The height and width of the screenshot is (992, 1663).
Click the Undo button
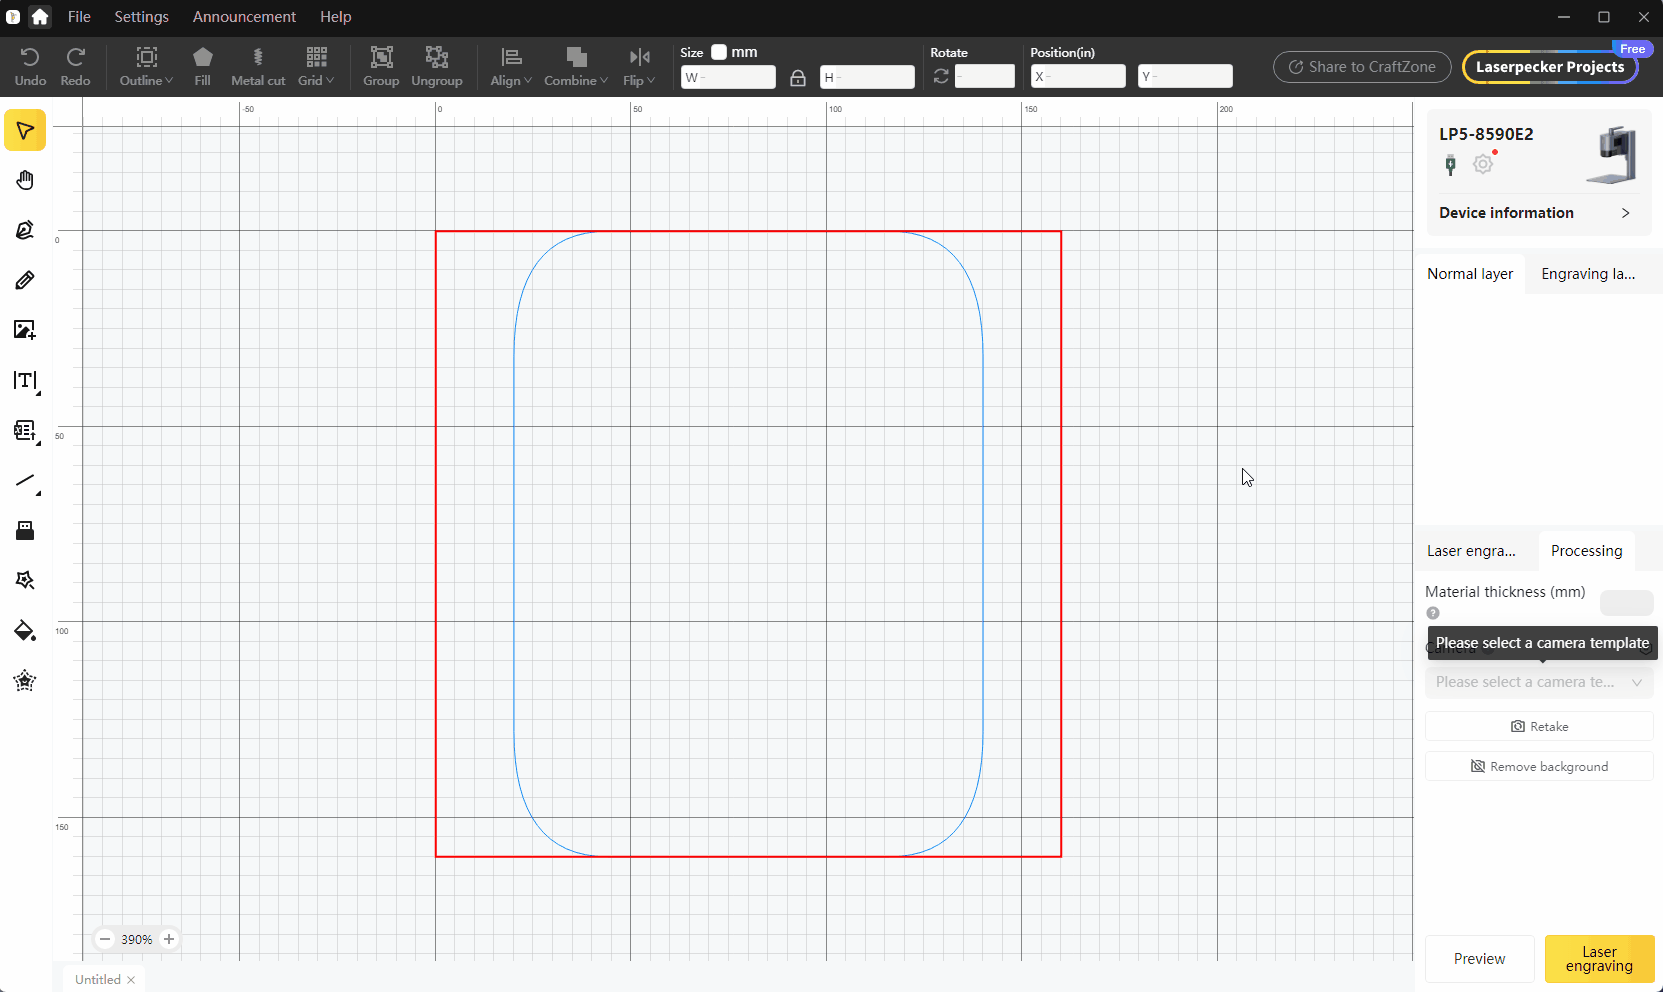coord(30,67)
